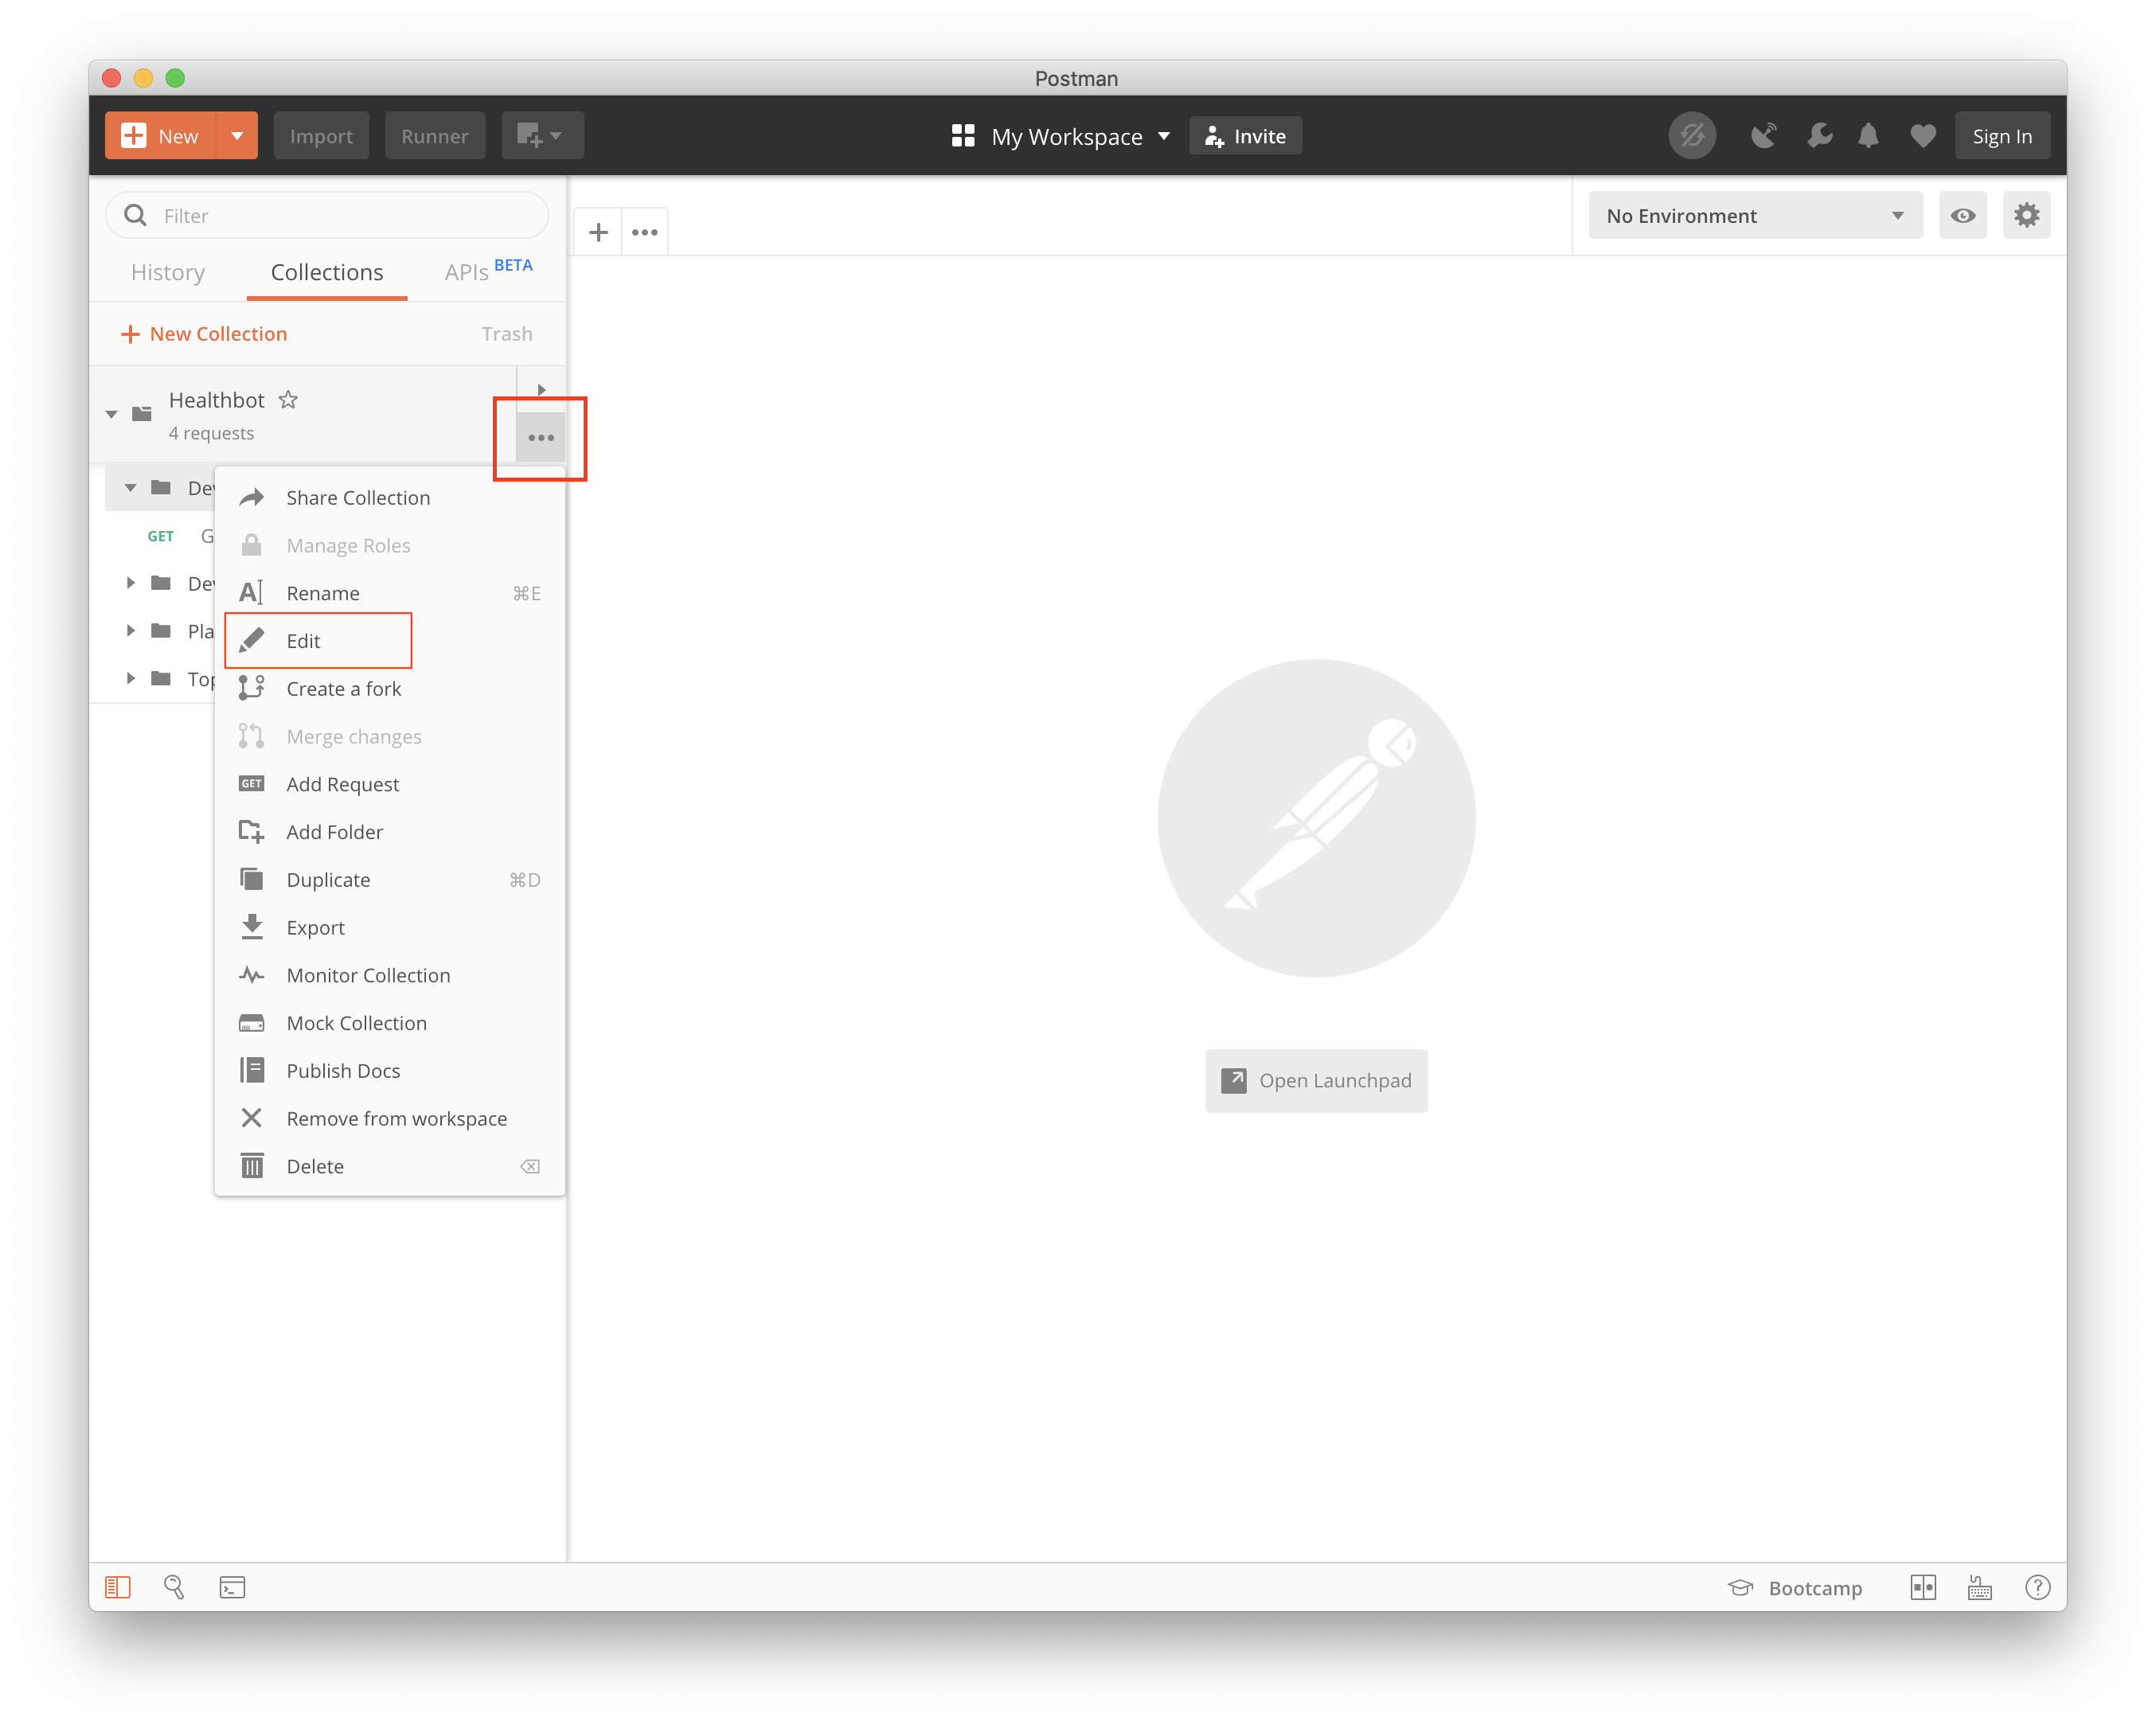Expand the To folder
The width and height of the screenshot is (2156, 1729).
130,678
